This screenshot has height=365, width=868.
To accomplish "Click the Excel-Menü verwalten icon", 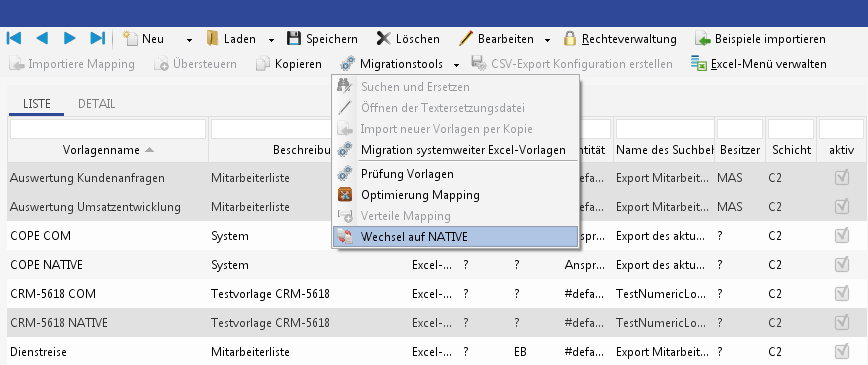I will click(699, 63).
